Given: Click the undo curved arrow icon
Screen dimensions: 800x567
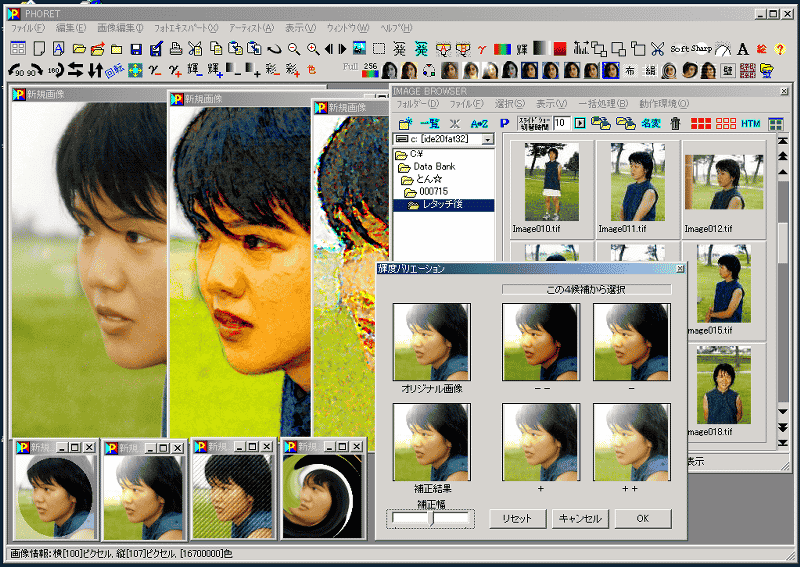Looking at the screenshot, I should tap(274, 49).
